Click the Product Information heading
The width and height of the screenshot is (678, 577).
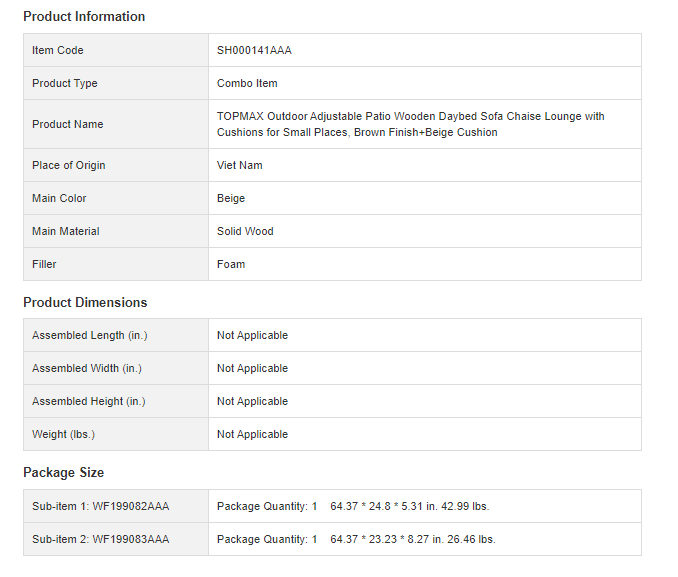coord(84,17)
